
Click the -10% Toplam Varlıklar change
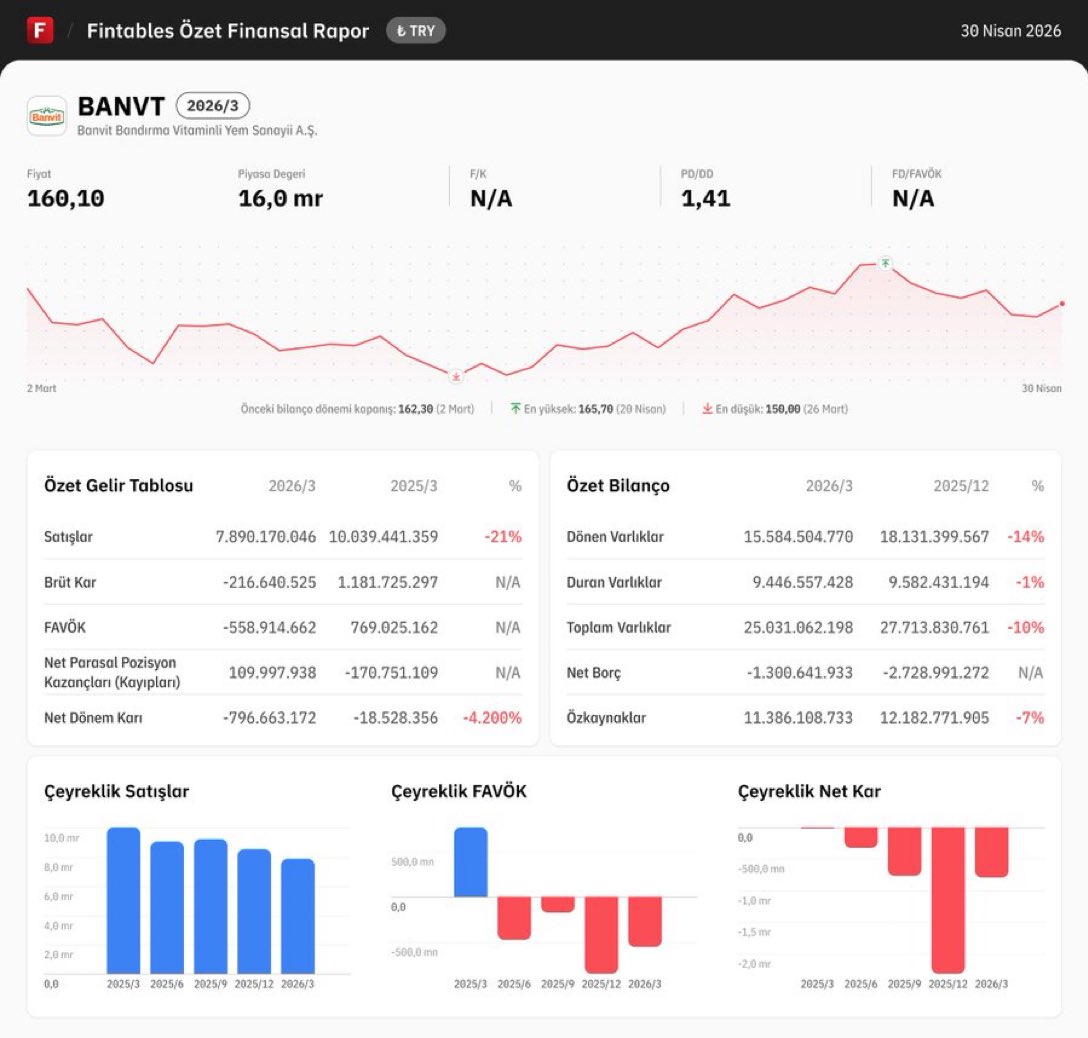(1026, 627)
